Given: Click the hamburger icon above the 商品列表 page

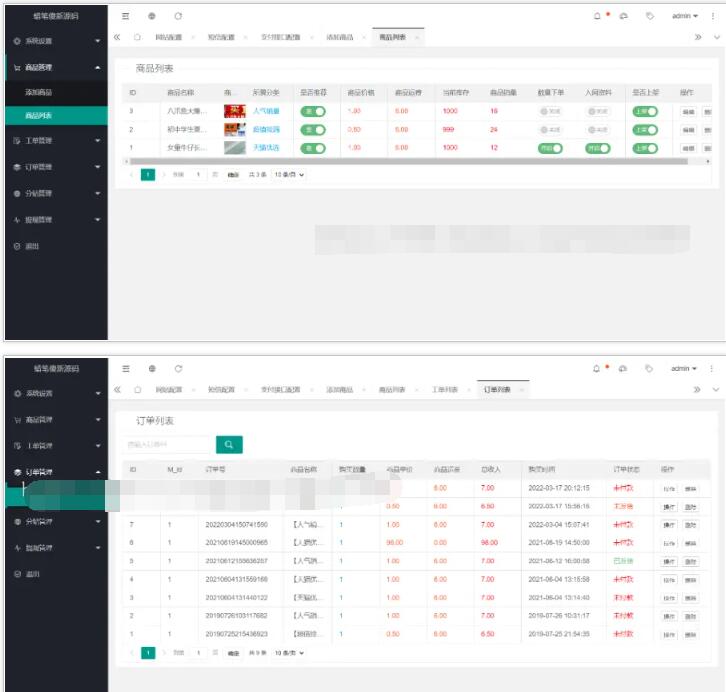Looking at the screenshot, I should (x=125, y=16).
